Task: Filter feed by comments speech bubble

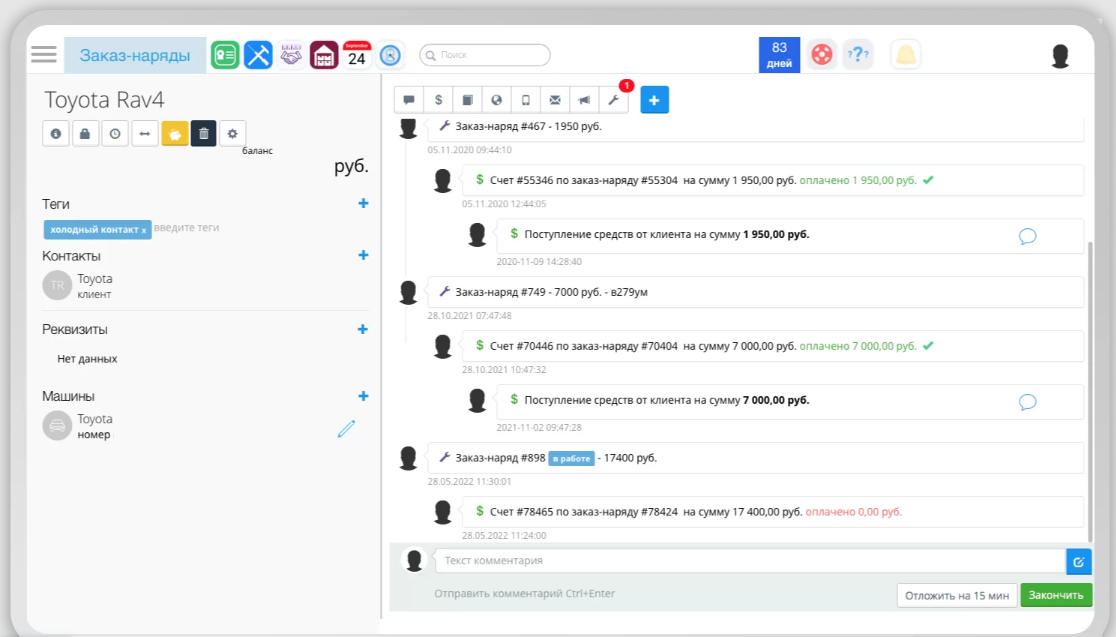Action: click(x=409, y=100)
